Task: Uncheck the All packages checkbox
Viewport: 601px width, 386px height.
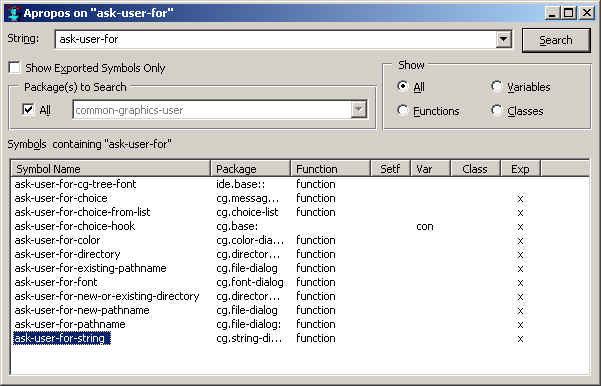Action: (28, 110)
